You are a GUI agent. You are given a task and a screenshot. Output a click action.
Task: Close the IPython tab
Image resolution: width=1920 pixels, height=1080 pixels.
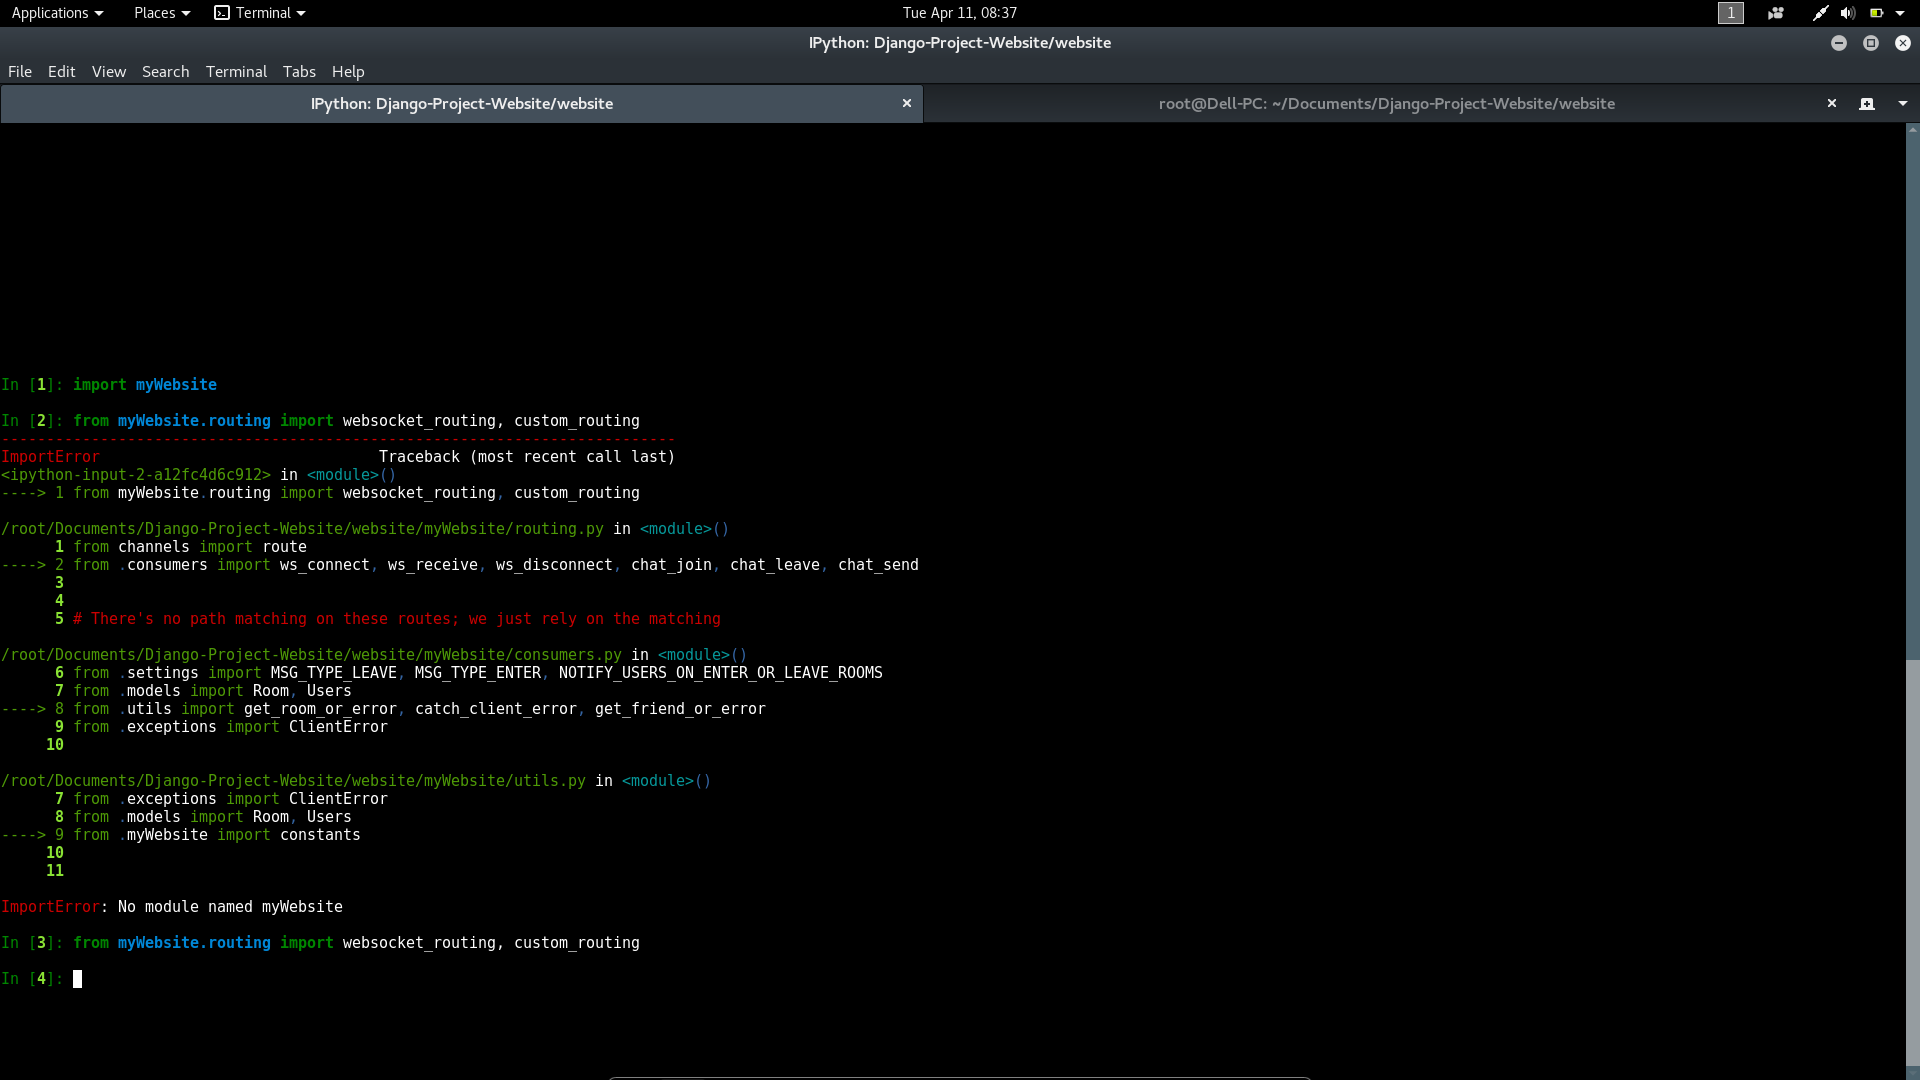click(907, 103)
